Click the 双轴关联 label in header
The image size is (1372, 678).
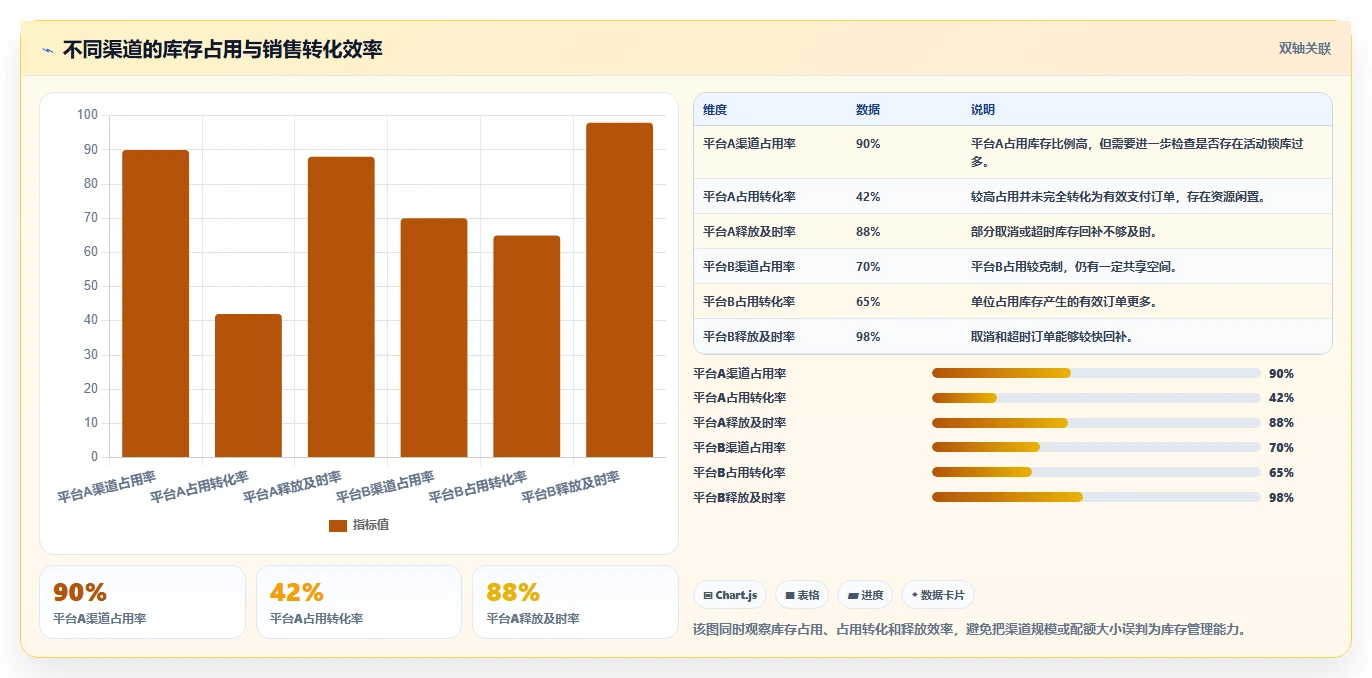point(1305,48)
